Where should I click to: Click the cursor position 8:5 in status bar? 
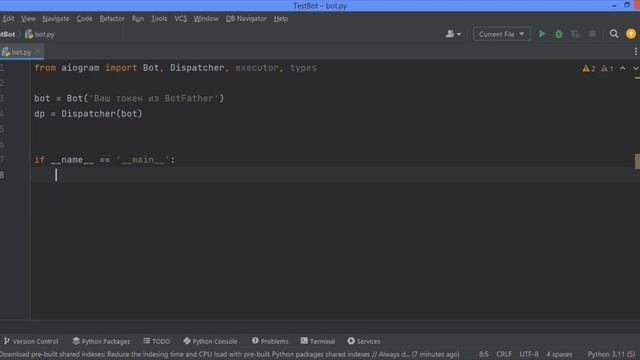[x=483, y=354]
